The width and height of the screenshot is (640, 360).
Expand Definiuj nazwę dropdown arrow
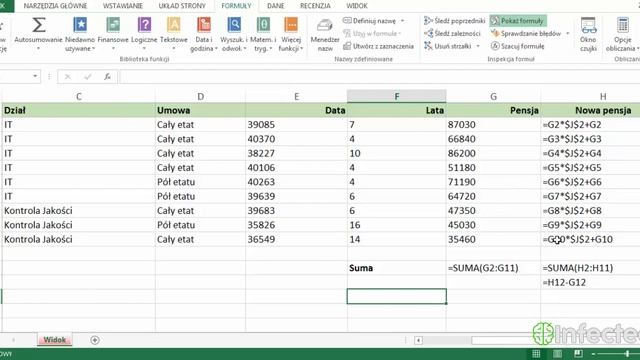pyautogui.click(x=402, y=21)
